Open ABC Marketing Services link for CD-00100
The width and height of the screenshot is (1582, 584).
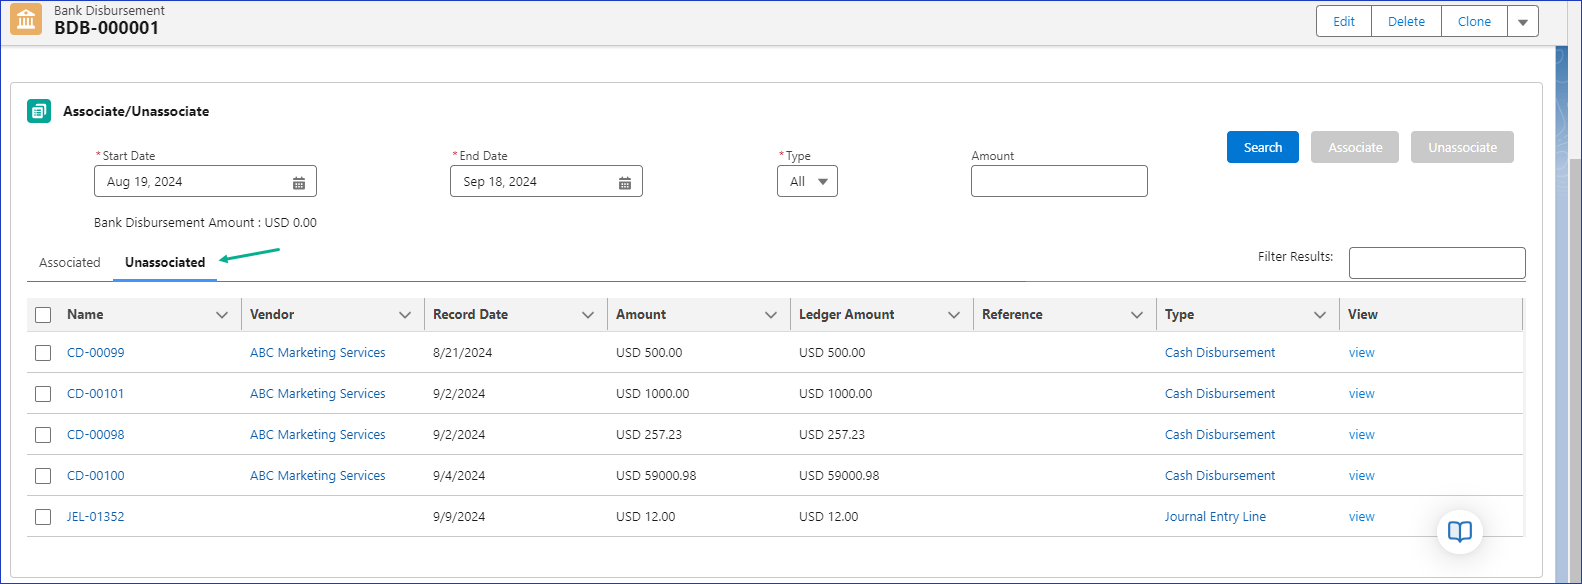click(317, 476)
